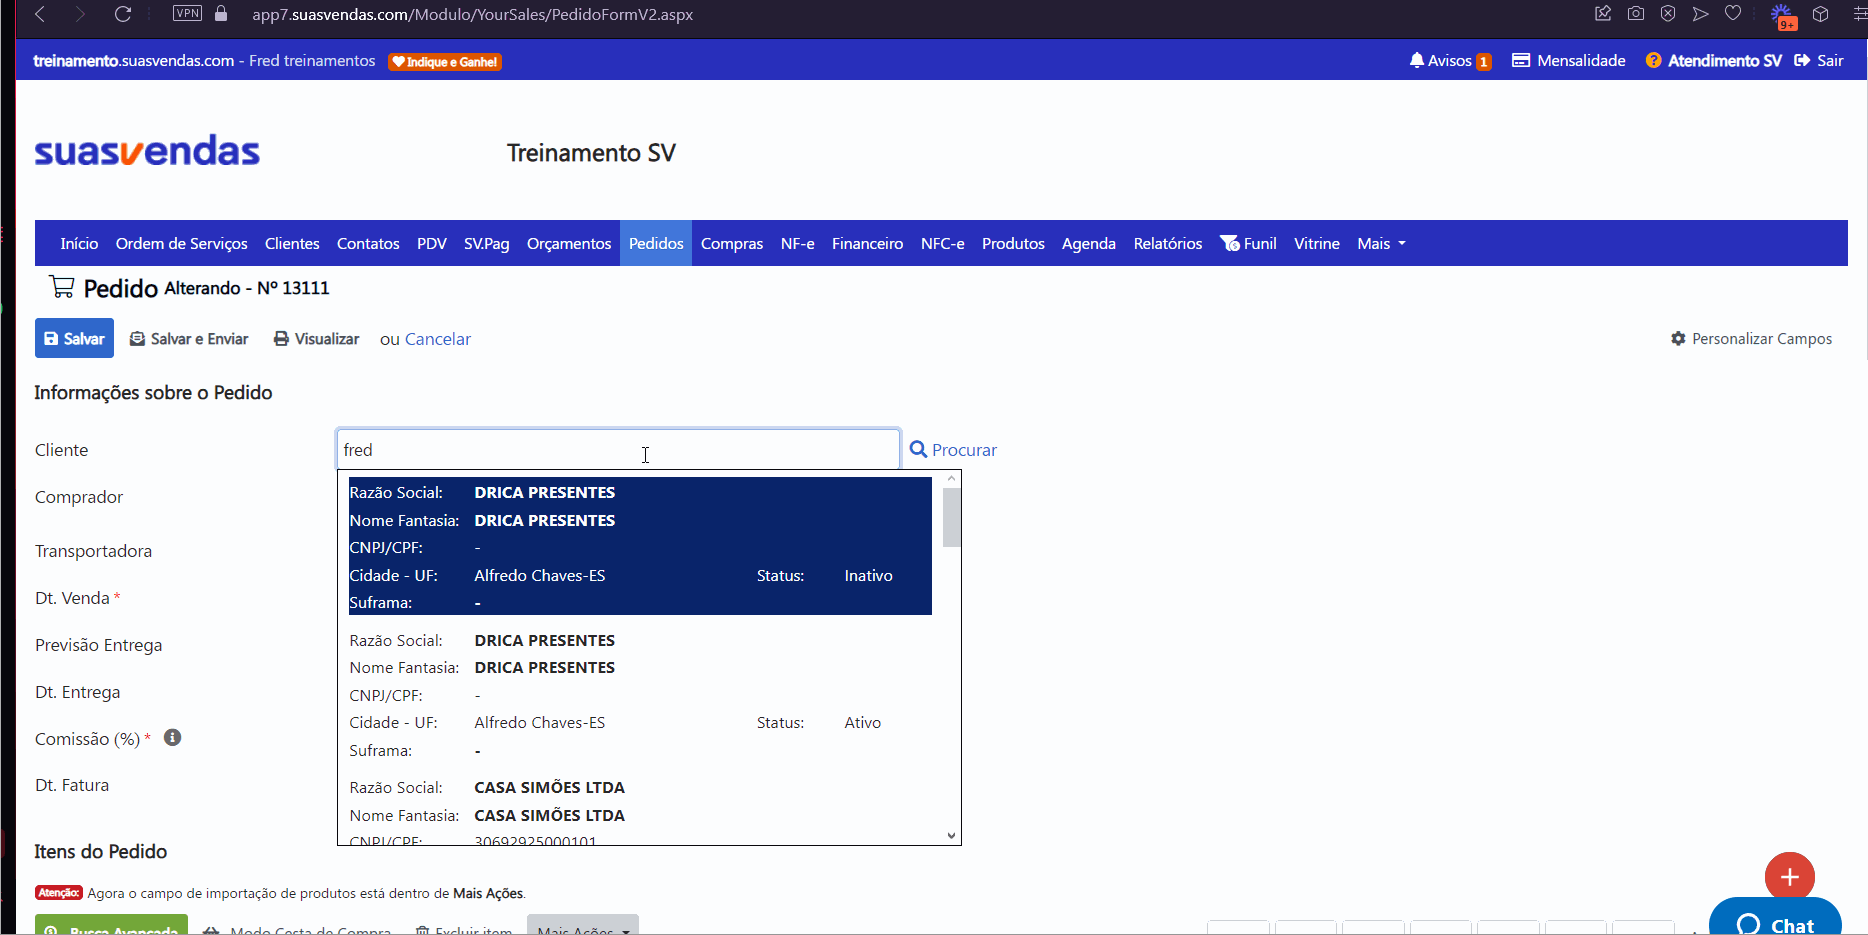The width and height of the screenshot is (1868, 935).
Task: Click the Avisos bell icon
Action: coord(1416,60)
